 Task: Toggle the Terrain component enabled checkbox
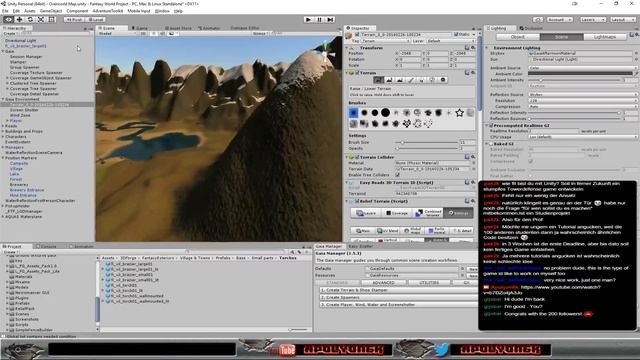point(357,73)
